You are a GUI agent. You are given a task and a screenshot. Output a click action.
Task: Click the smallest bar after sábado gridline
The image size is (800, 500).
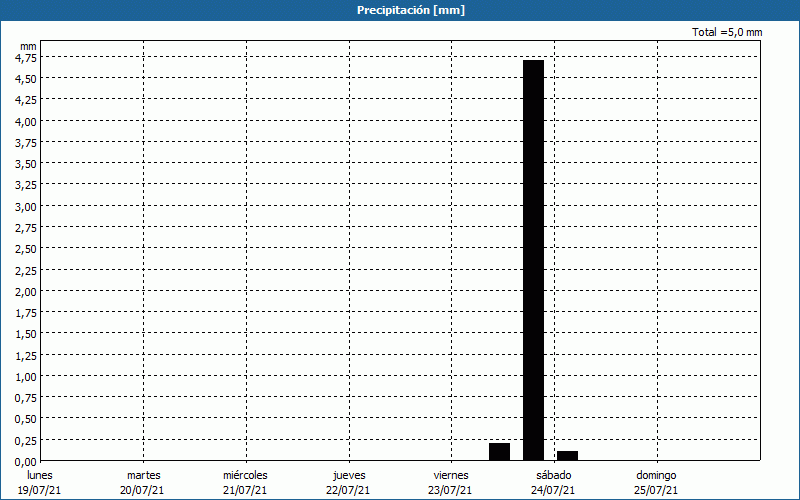click(x=567, y=456)
